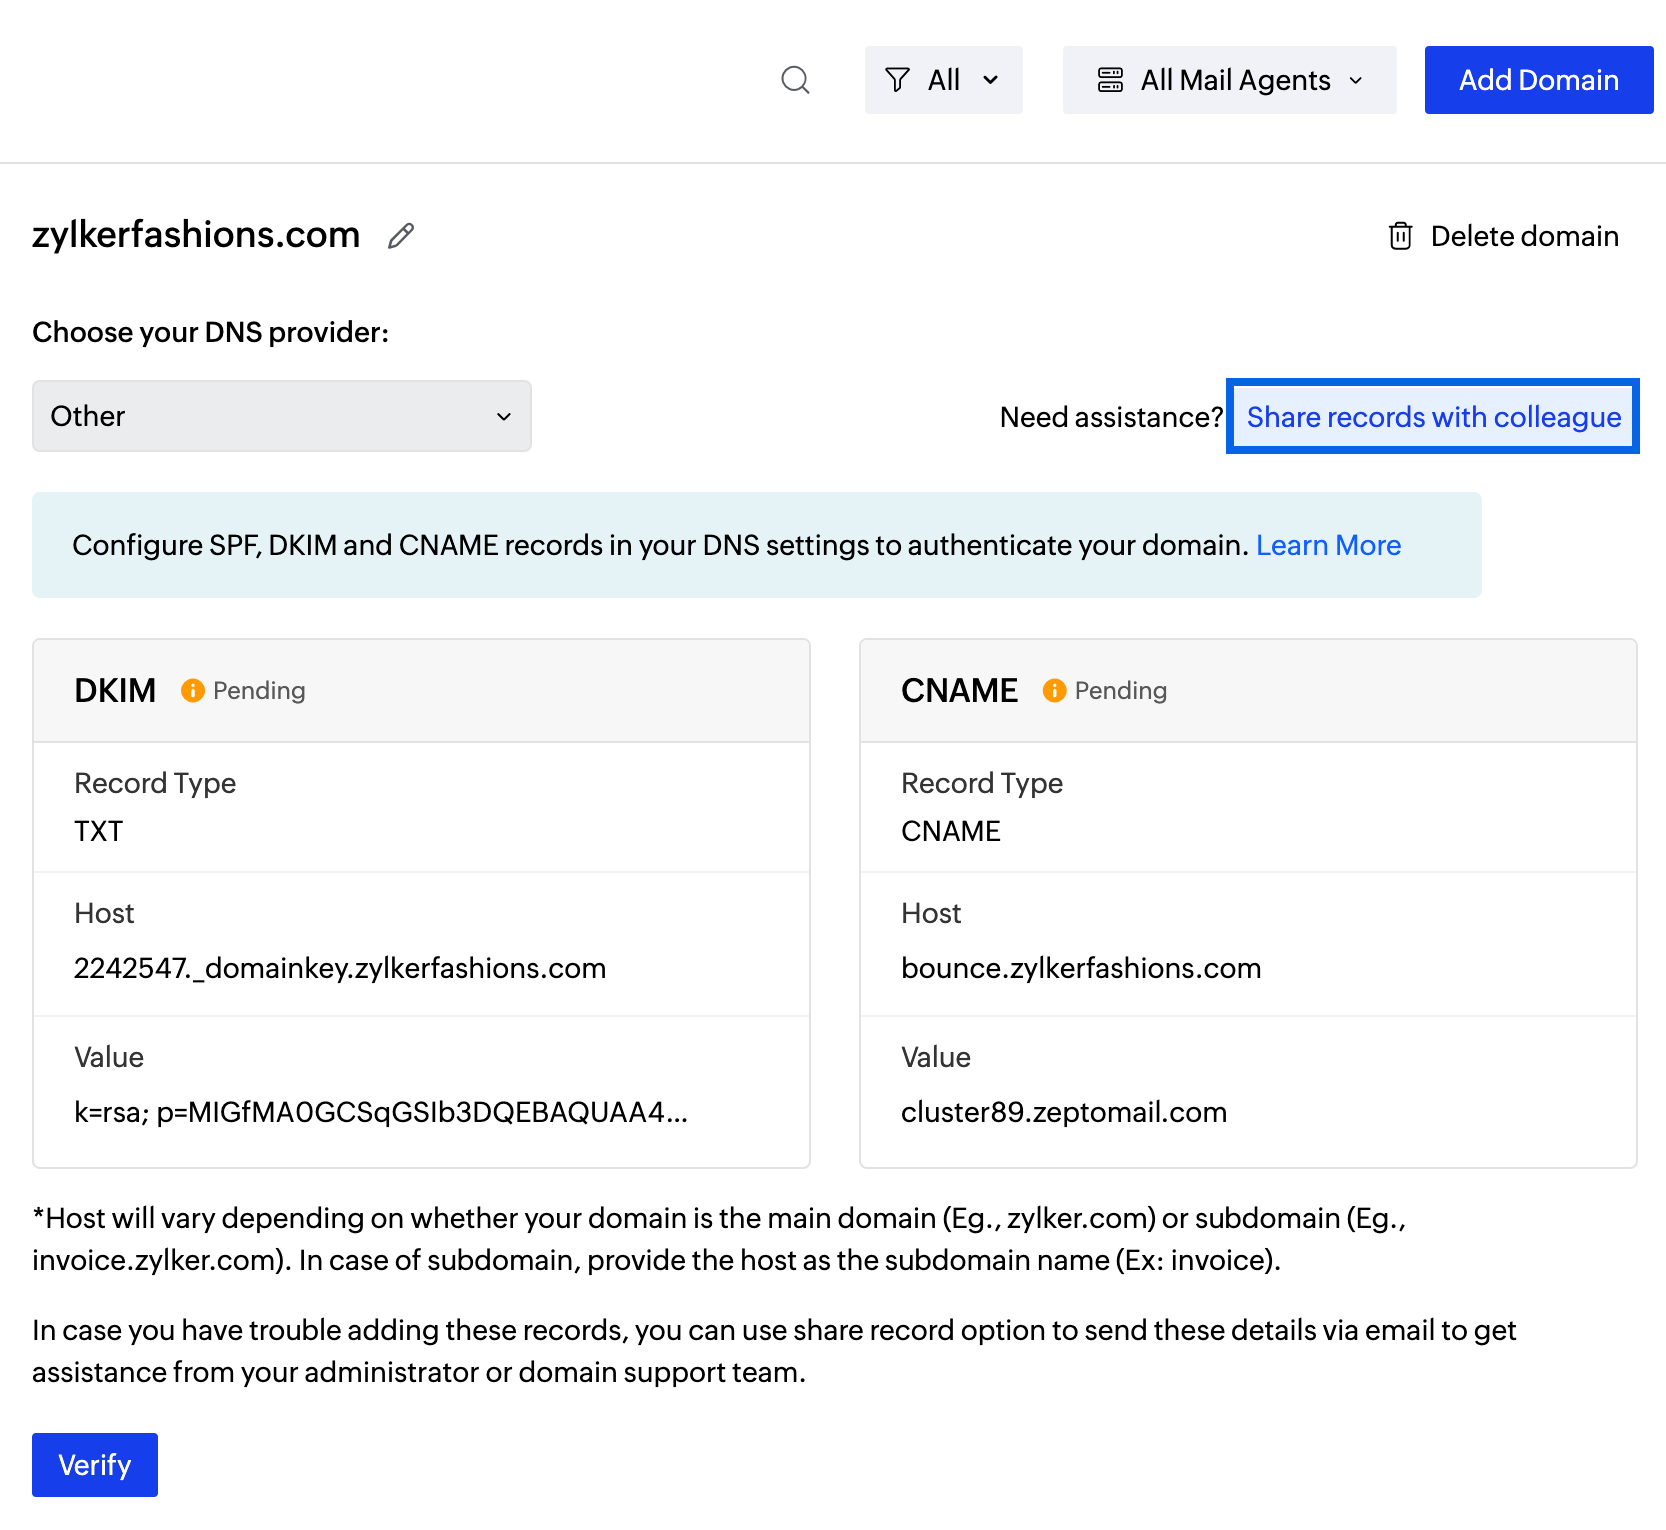Click the funnel filter icon

pos(897,80)
